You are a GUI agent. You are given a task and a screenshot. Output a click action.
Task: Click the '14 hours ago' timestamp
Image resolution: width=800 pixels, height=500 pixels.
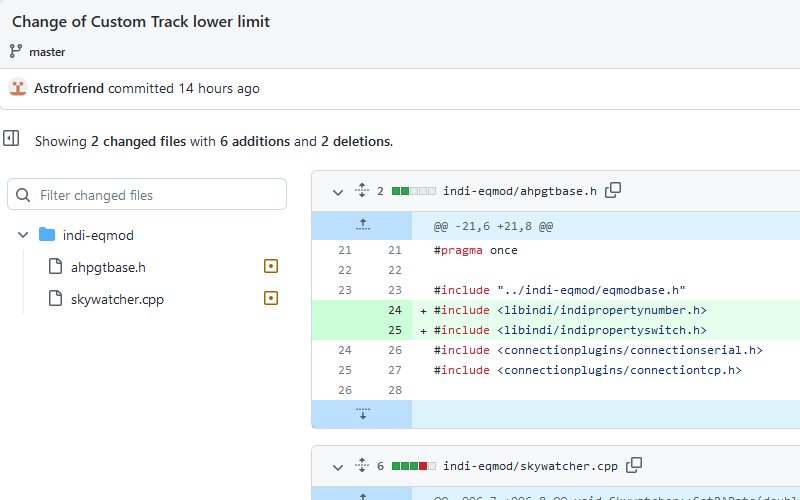tap(219, 88)
